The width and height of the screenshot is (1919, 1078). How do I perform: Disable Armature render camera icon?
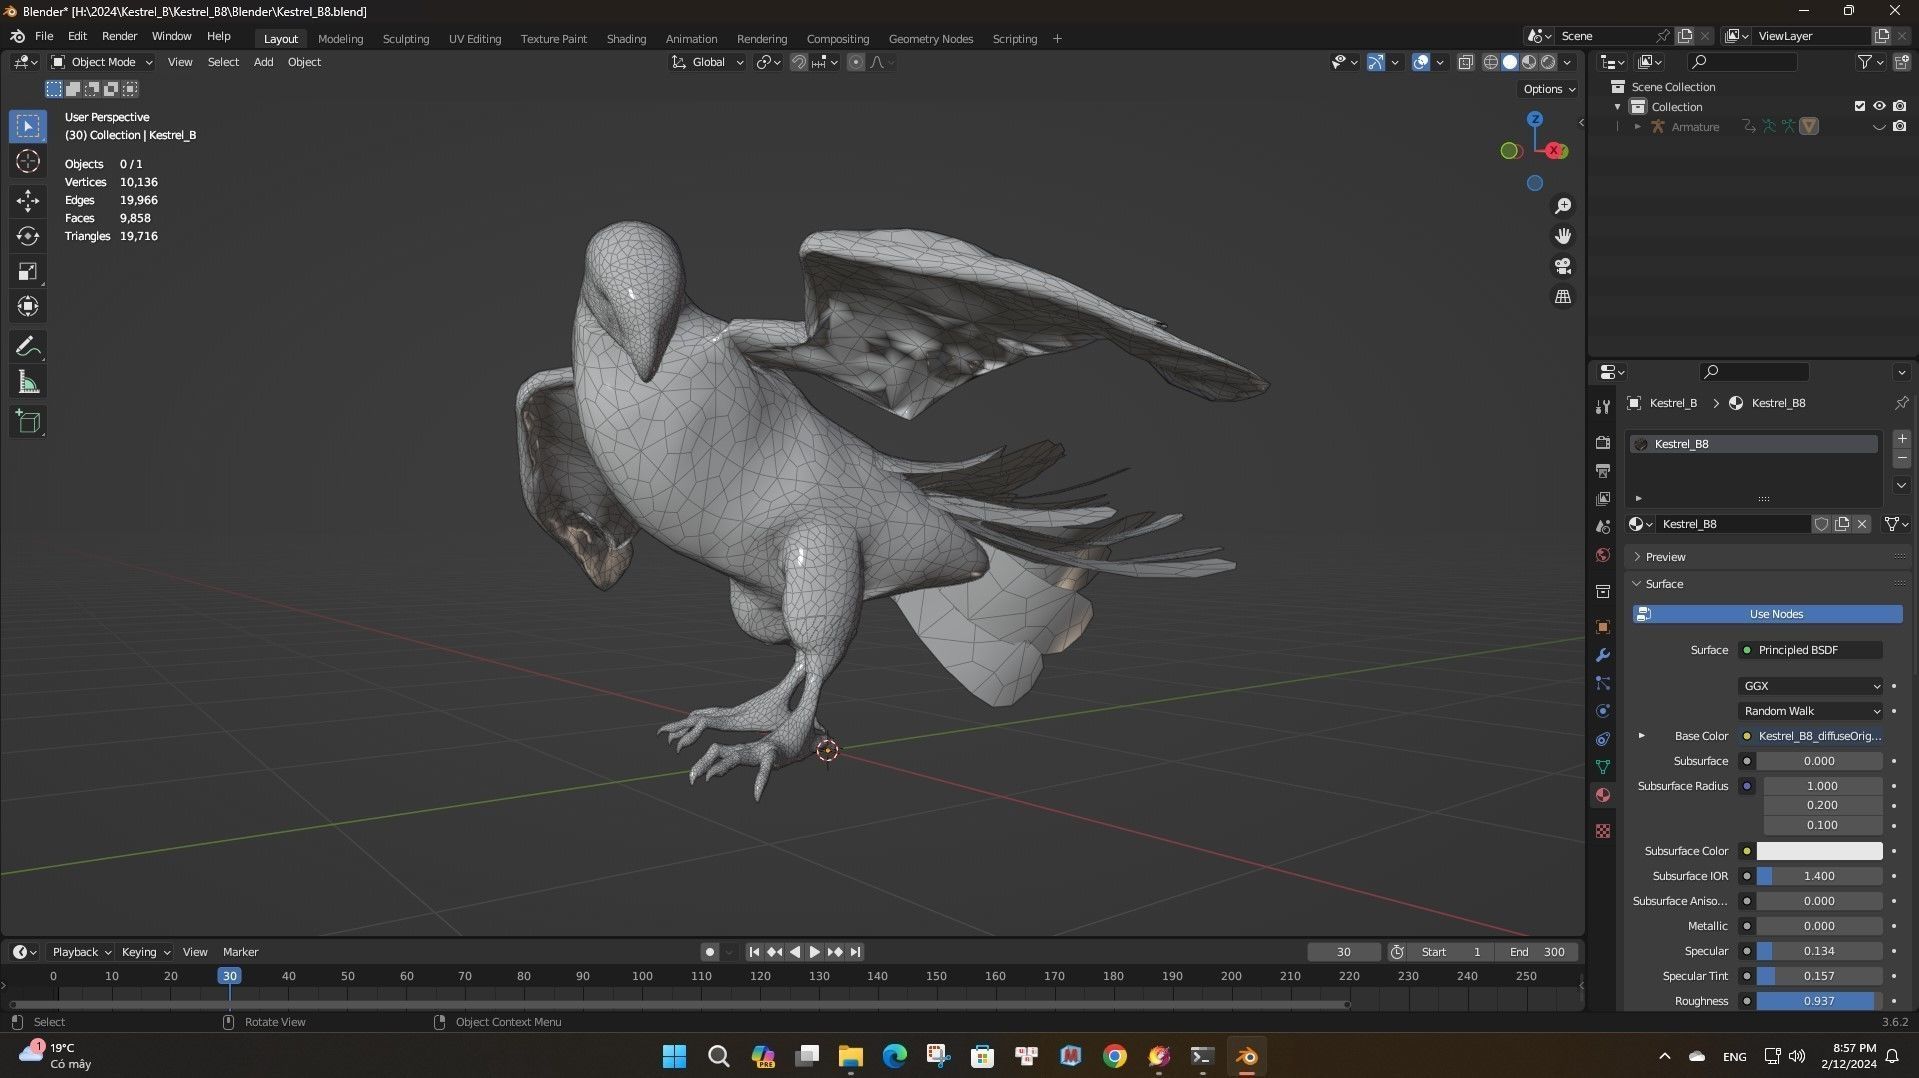point(1899,126)
